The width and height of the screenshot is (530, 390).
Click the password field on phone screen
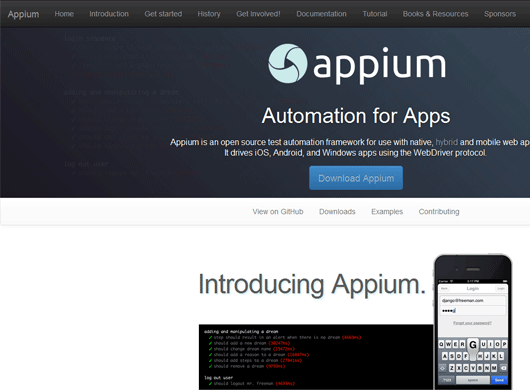point(473,311)
